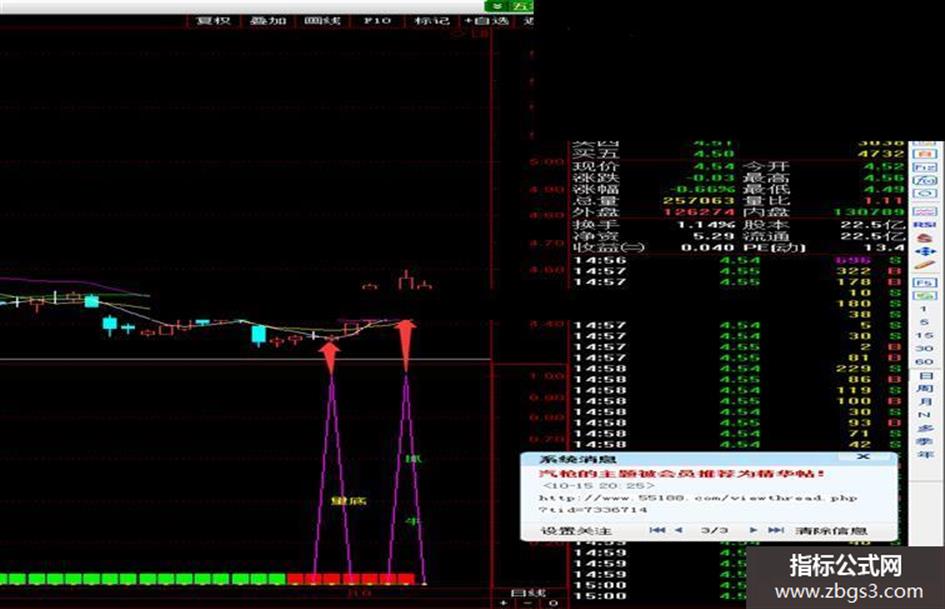Click the 外盘 value 126274
The image size is (945, 609).
(699, 212)
